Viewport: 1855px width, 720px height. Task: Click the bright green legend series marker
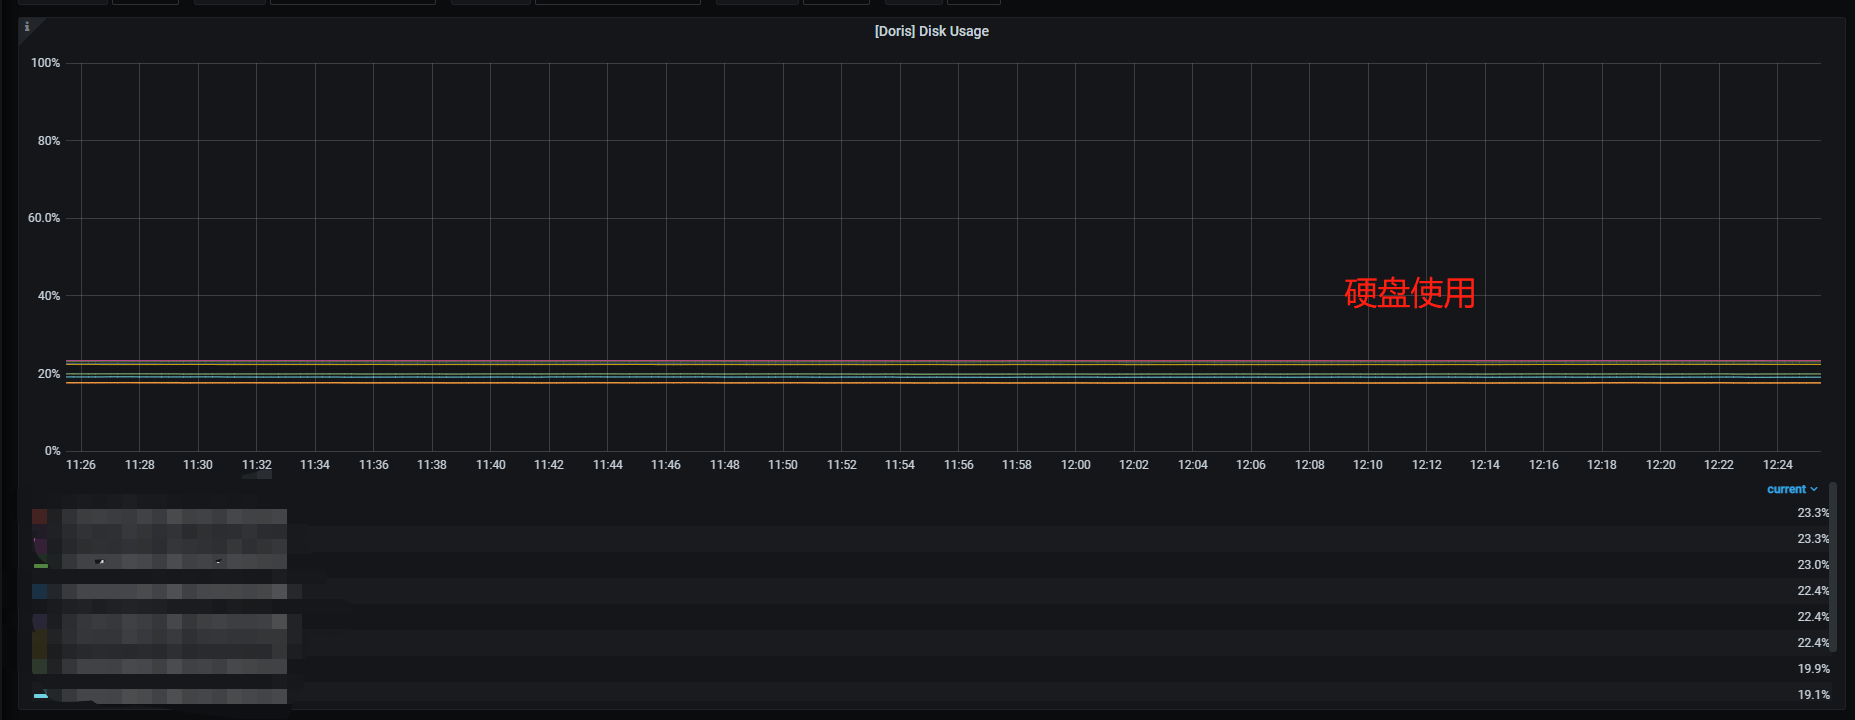tap(40, 566)
